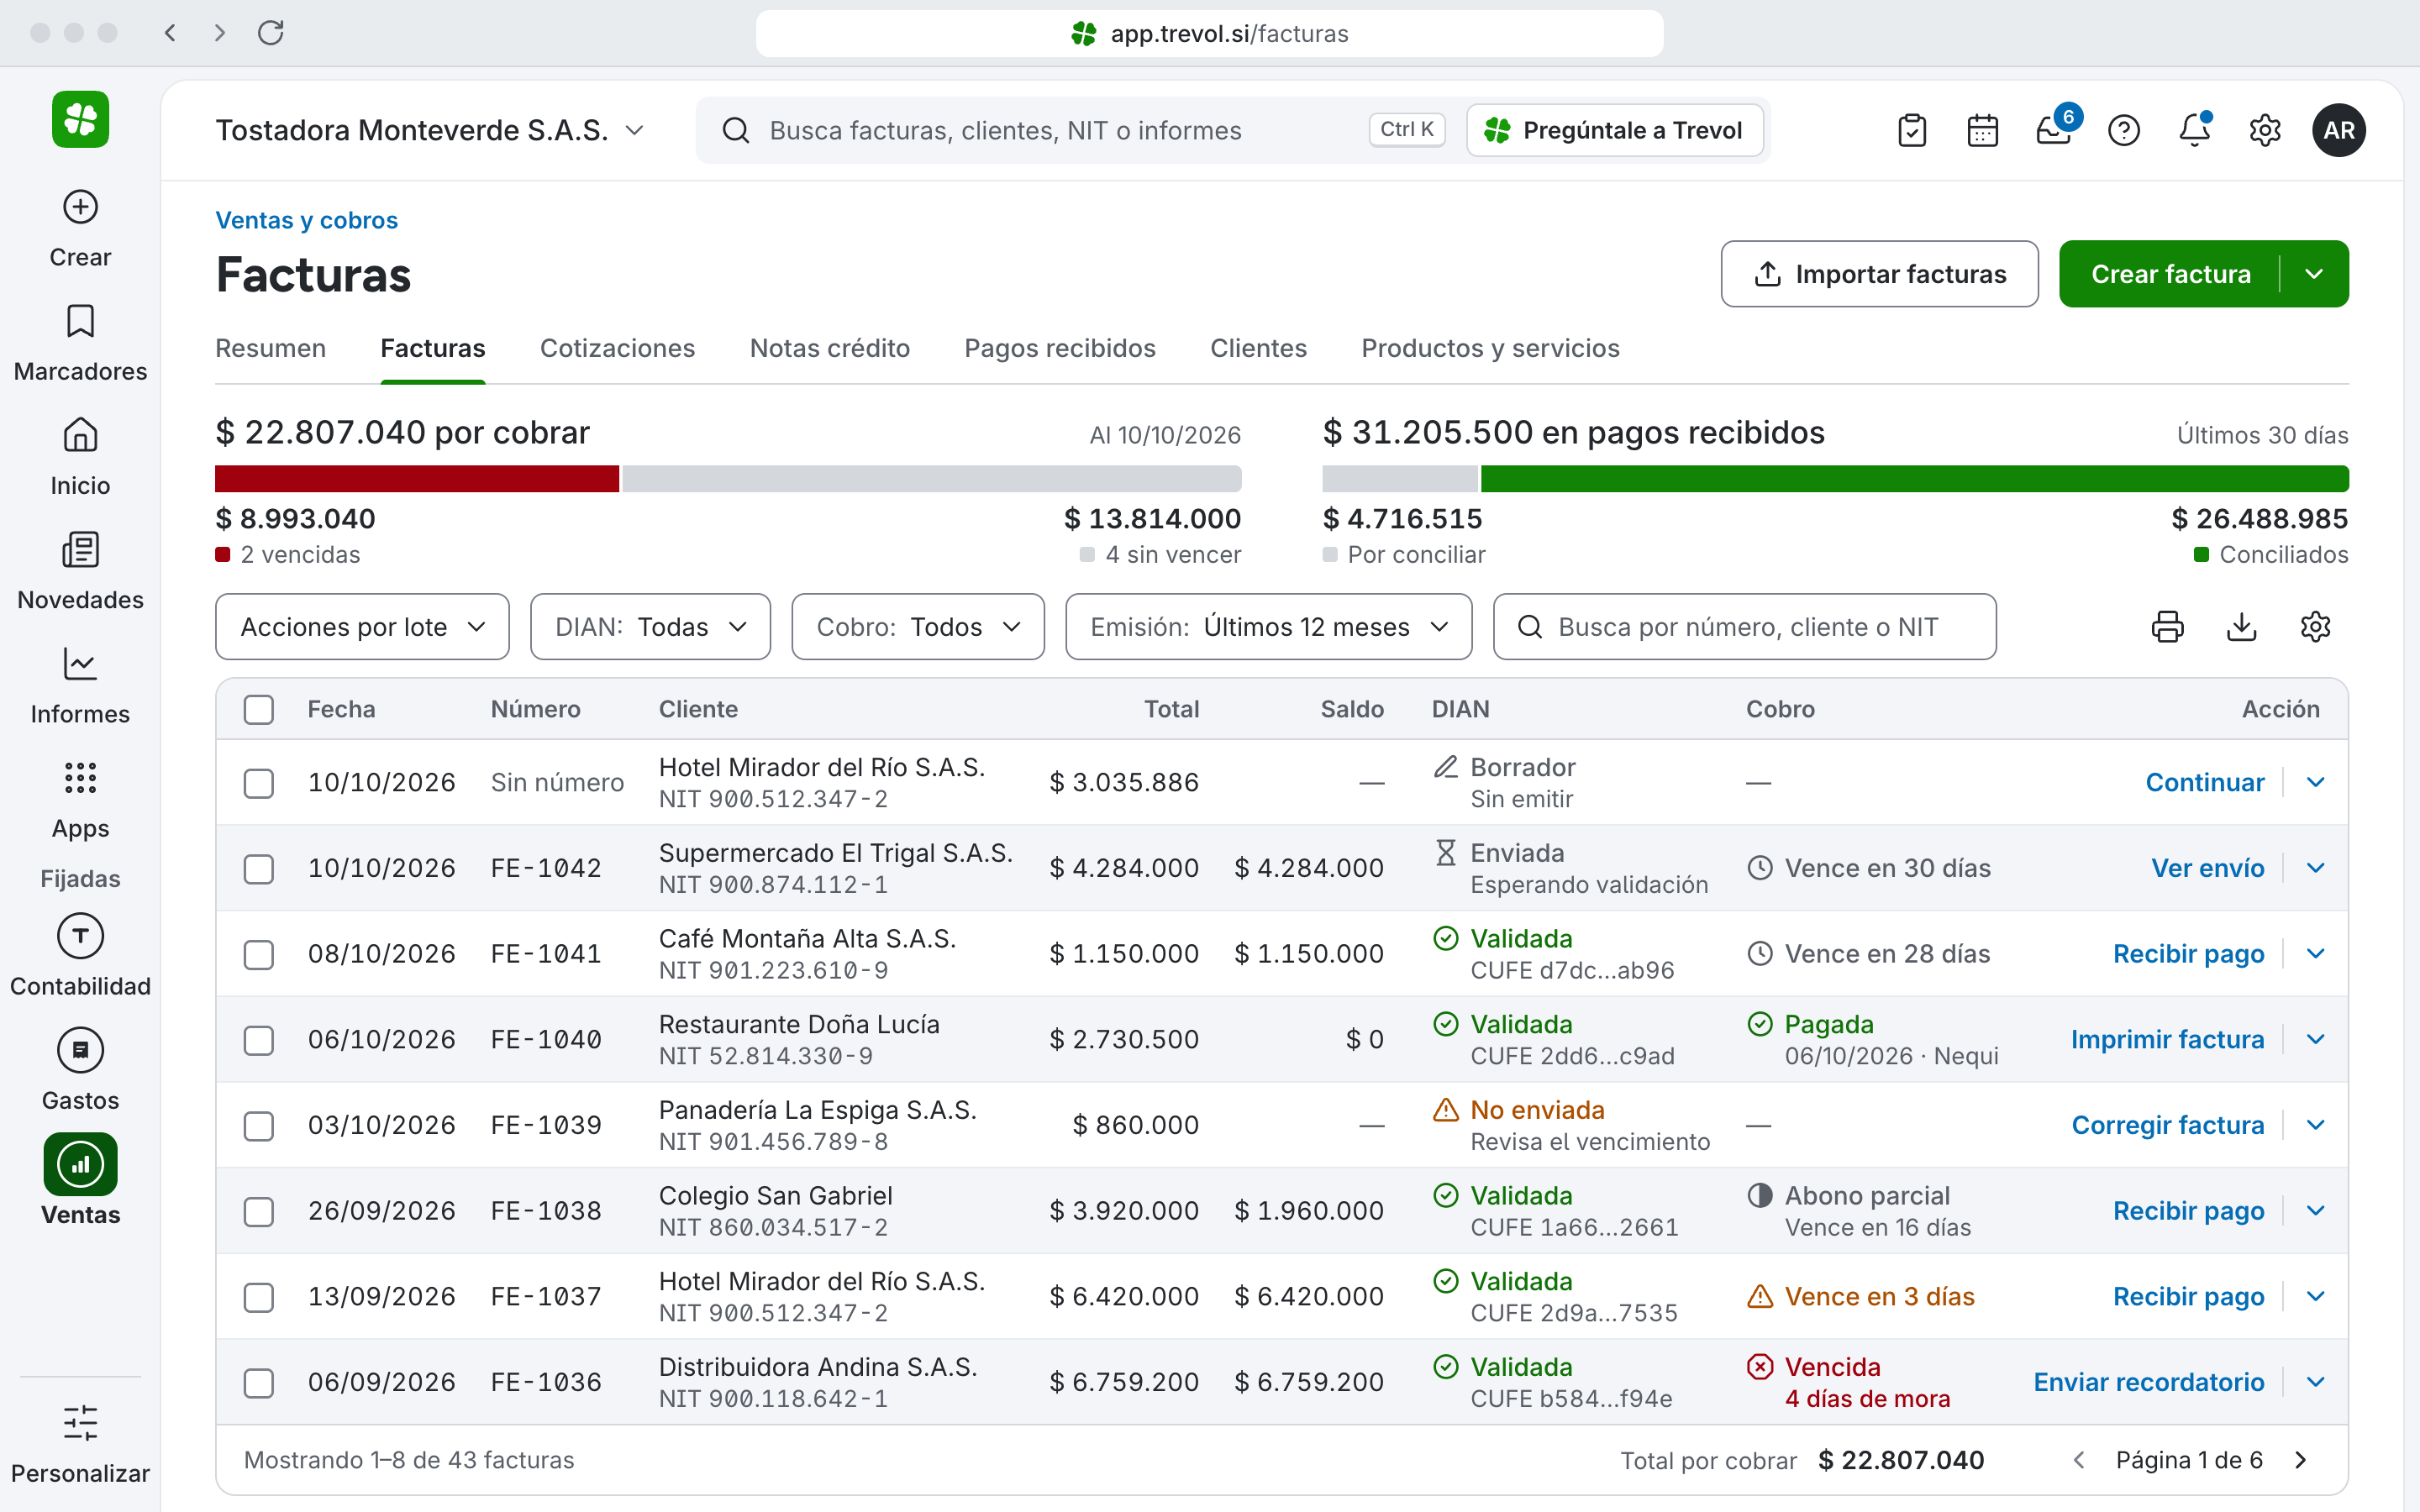This screenshot has width=2420, height=1512.
Task: Open the Pagos recibidos tab
Action: pos(1059,348)
